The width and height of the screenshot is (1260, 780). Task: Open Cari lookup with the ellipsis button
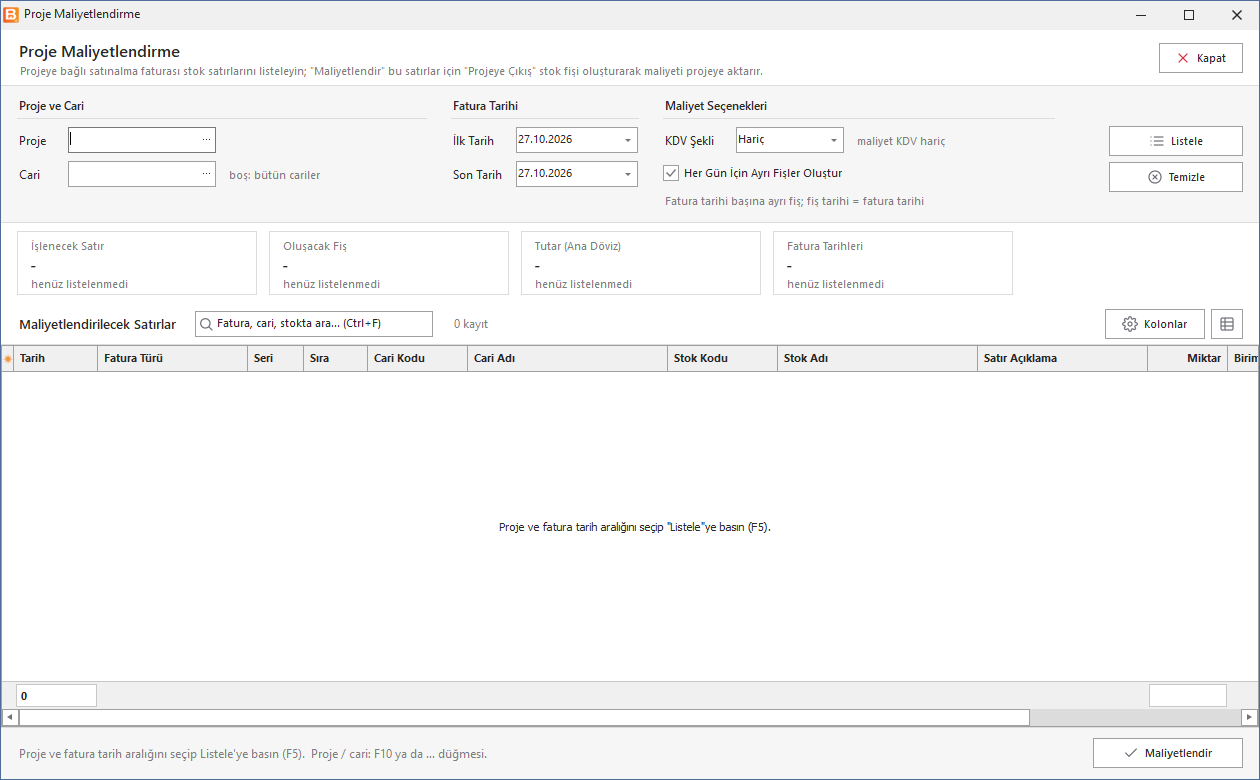[206, 174]
